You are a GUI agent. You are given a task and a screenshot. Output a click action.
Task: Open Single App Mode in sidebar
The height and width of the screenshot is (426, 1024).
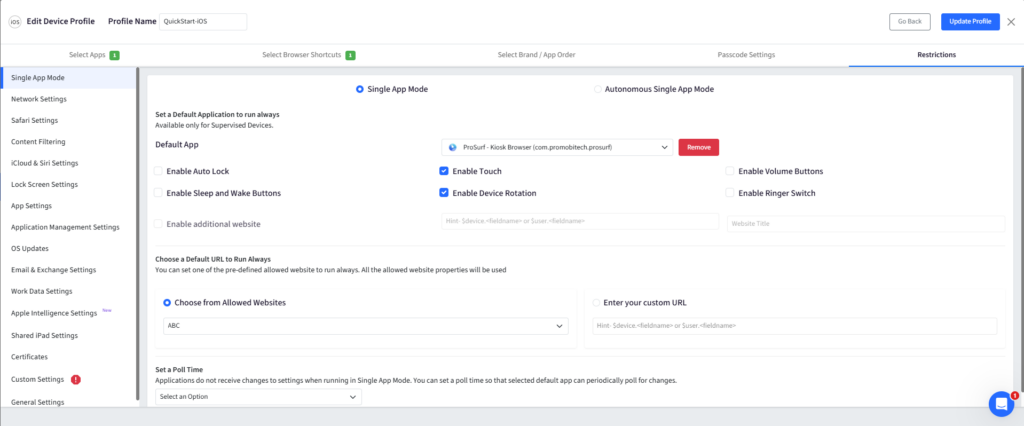(x=69, y=78)
